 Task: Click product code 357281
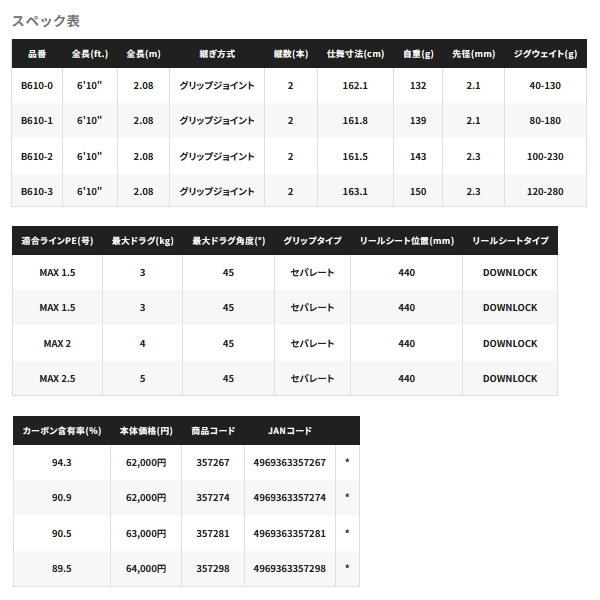[x=213, y=534]
